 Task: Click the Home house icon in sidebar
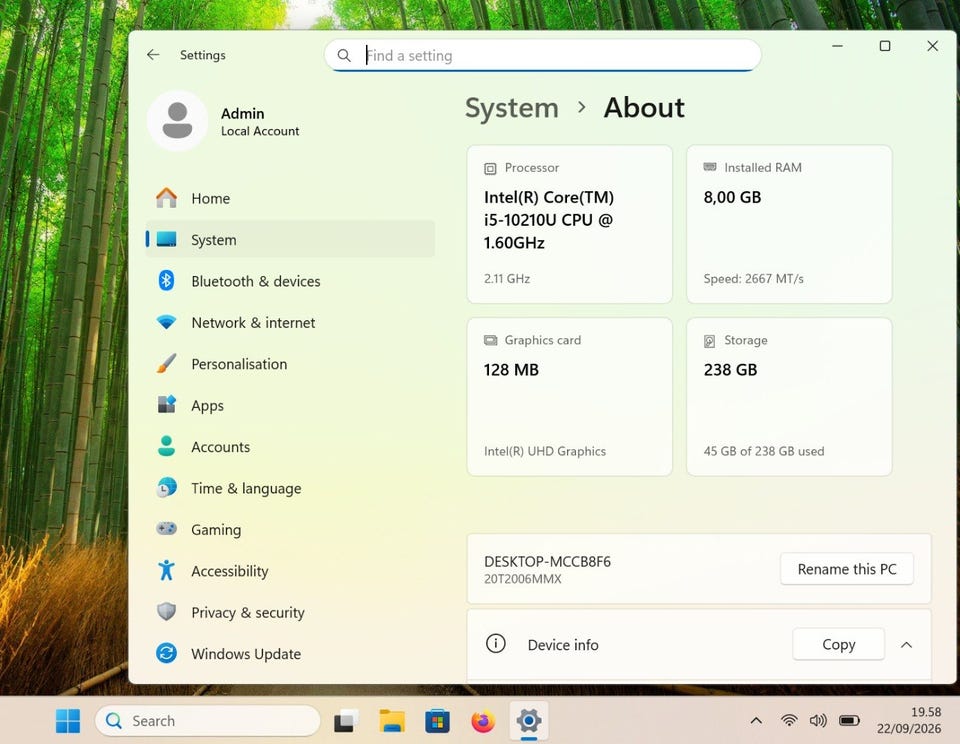pyautogui.click(x=166, y=198)
